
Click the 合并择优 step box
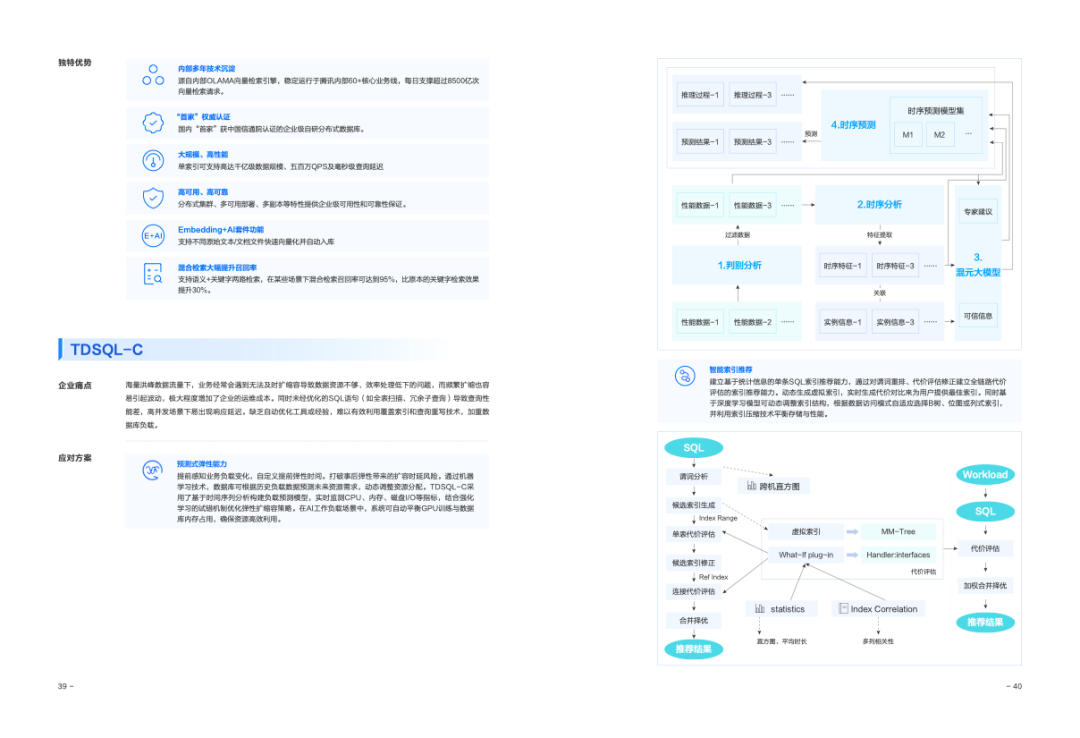point(694,620)
